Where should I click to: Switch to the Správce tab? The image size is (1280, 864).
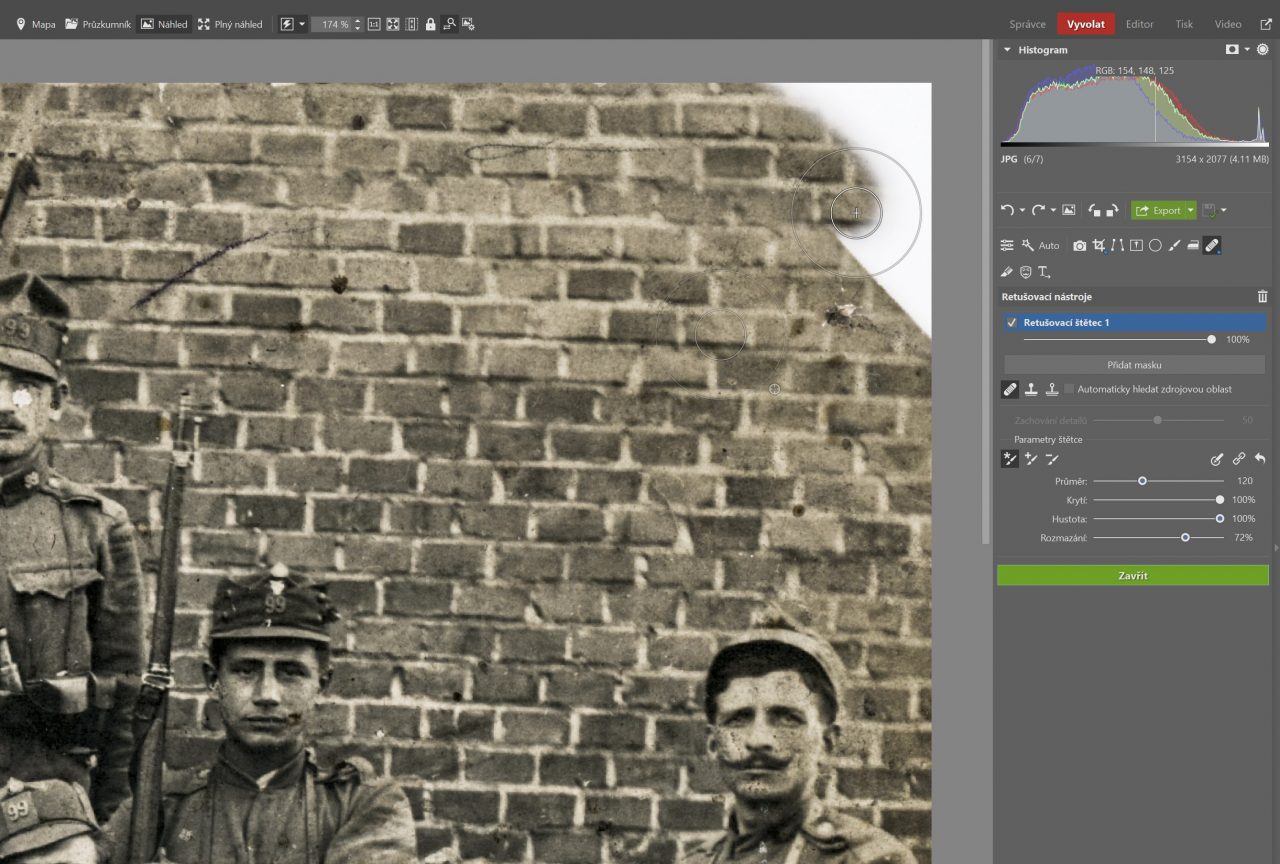coord(1027,24)
